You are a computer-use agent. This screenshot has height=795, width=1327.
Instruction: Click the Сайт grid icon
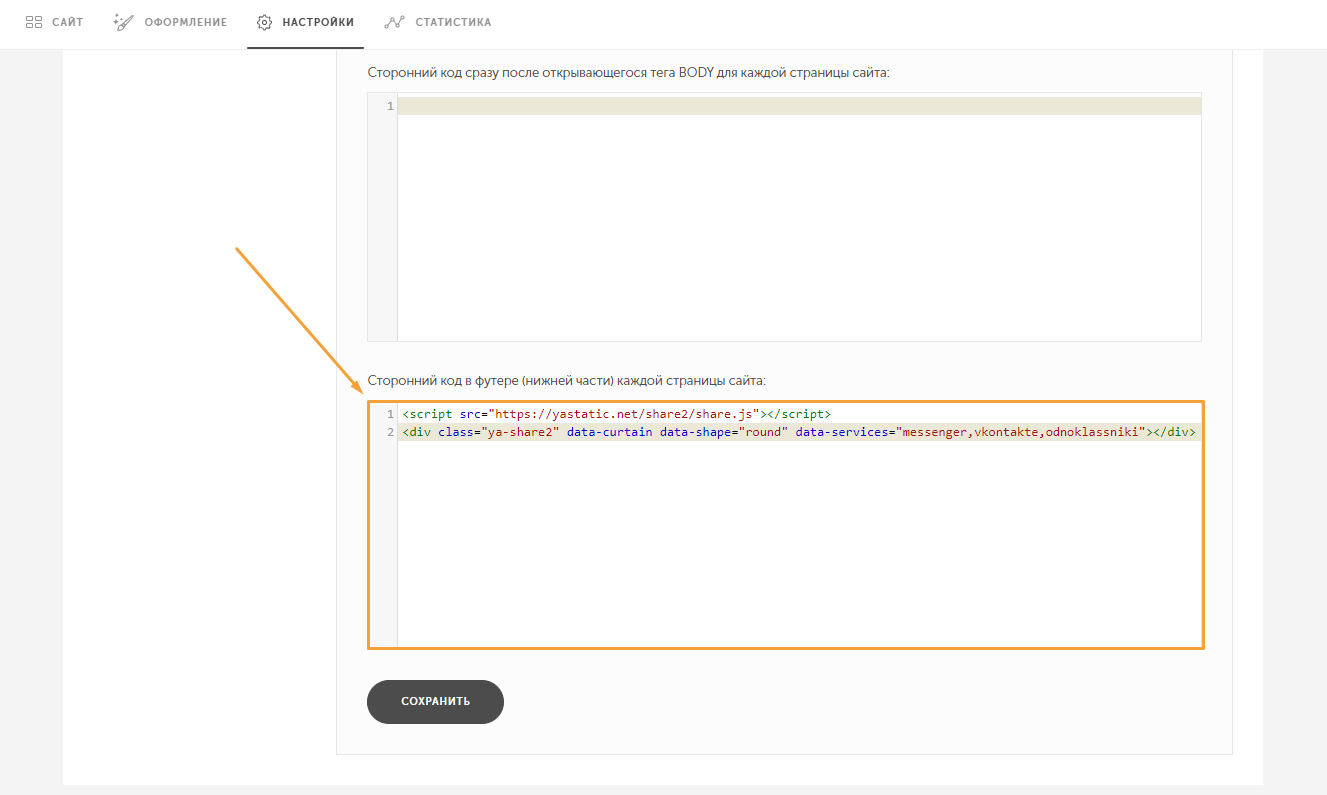coord(34,22)
